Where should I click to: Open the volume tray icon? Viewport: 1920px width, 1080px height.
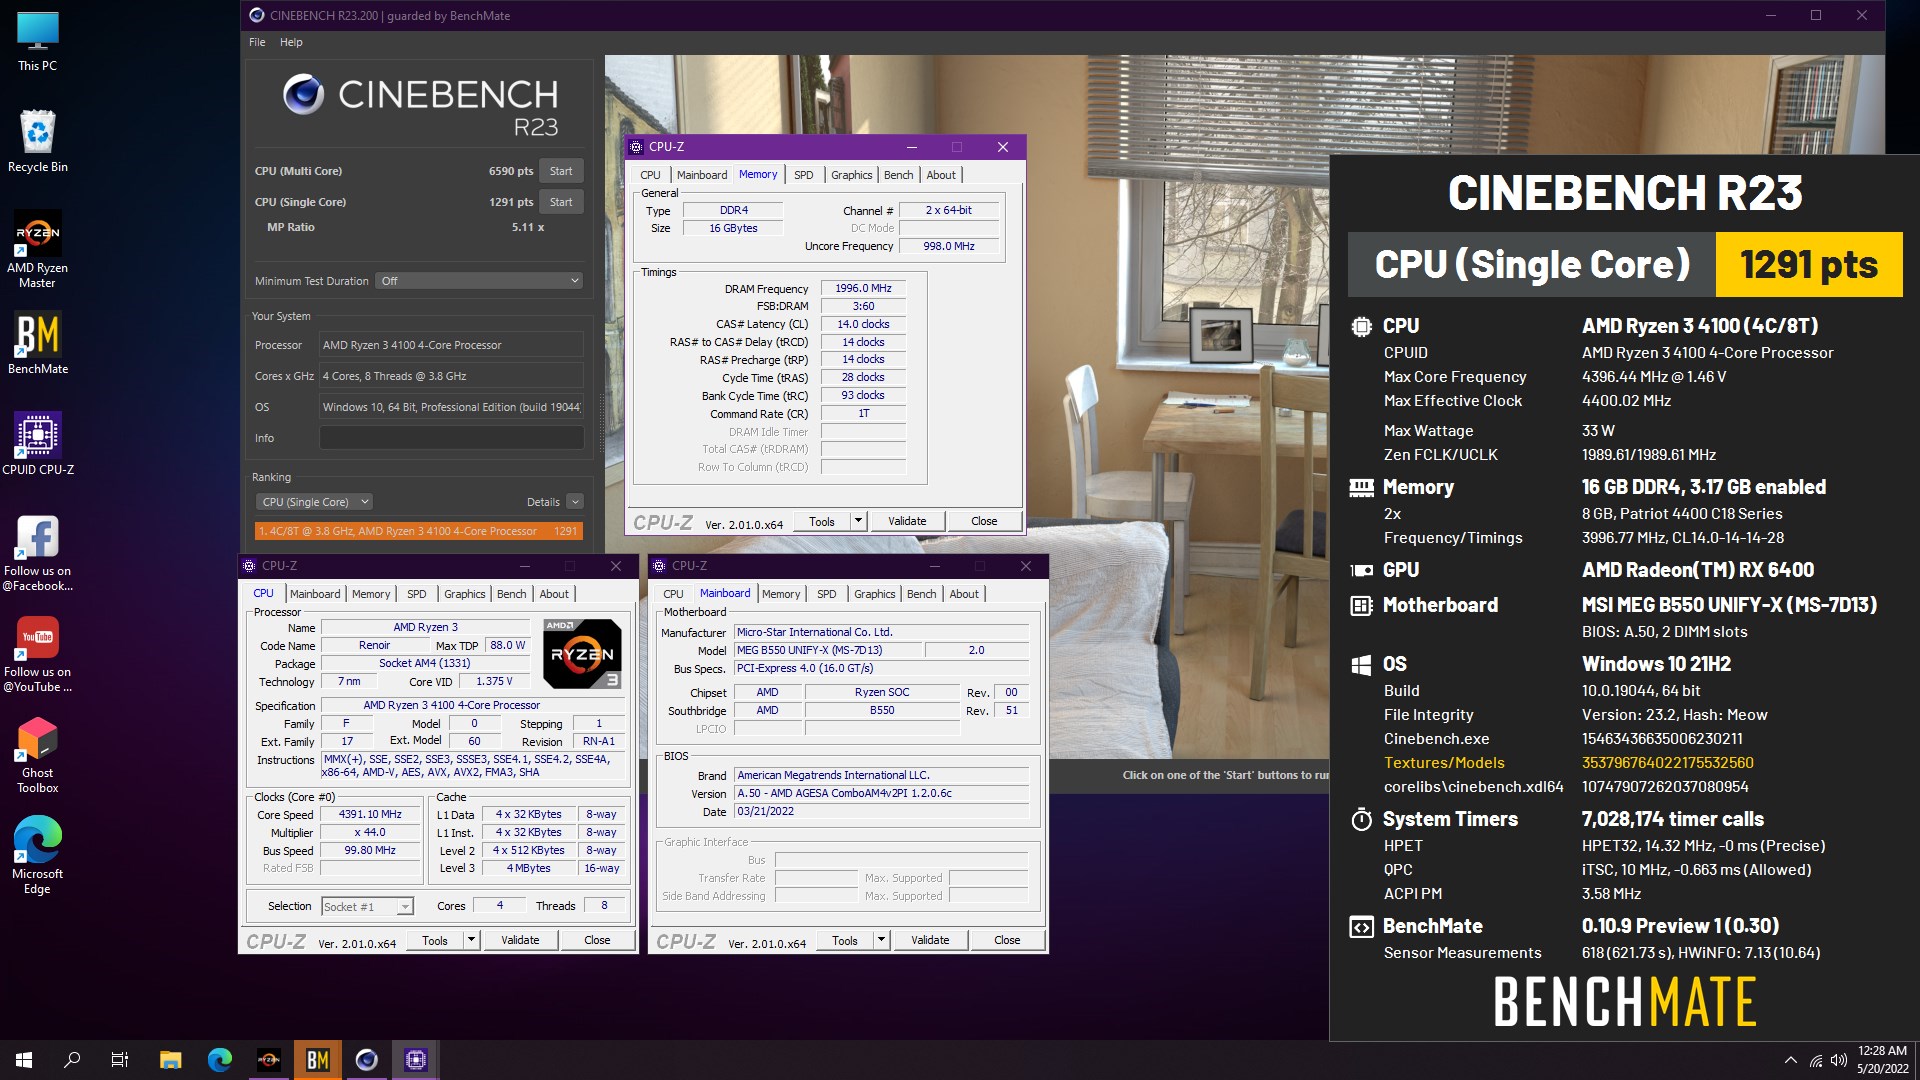click(x=1838, y=1060)
